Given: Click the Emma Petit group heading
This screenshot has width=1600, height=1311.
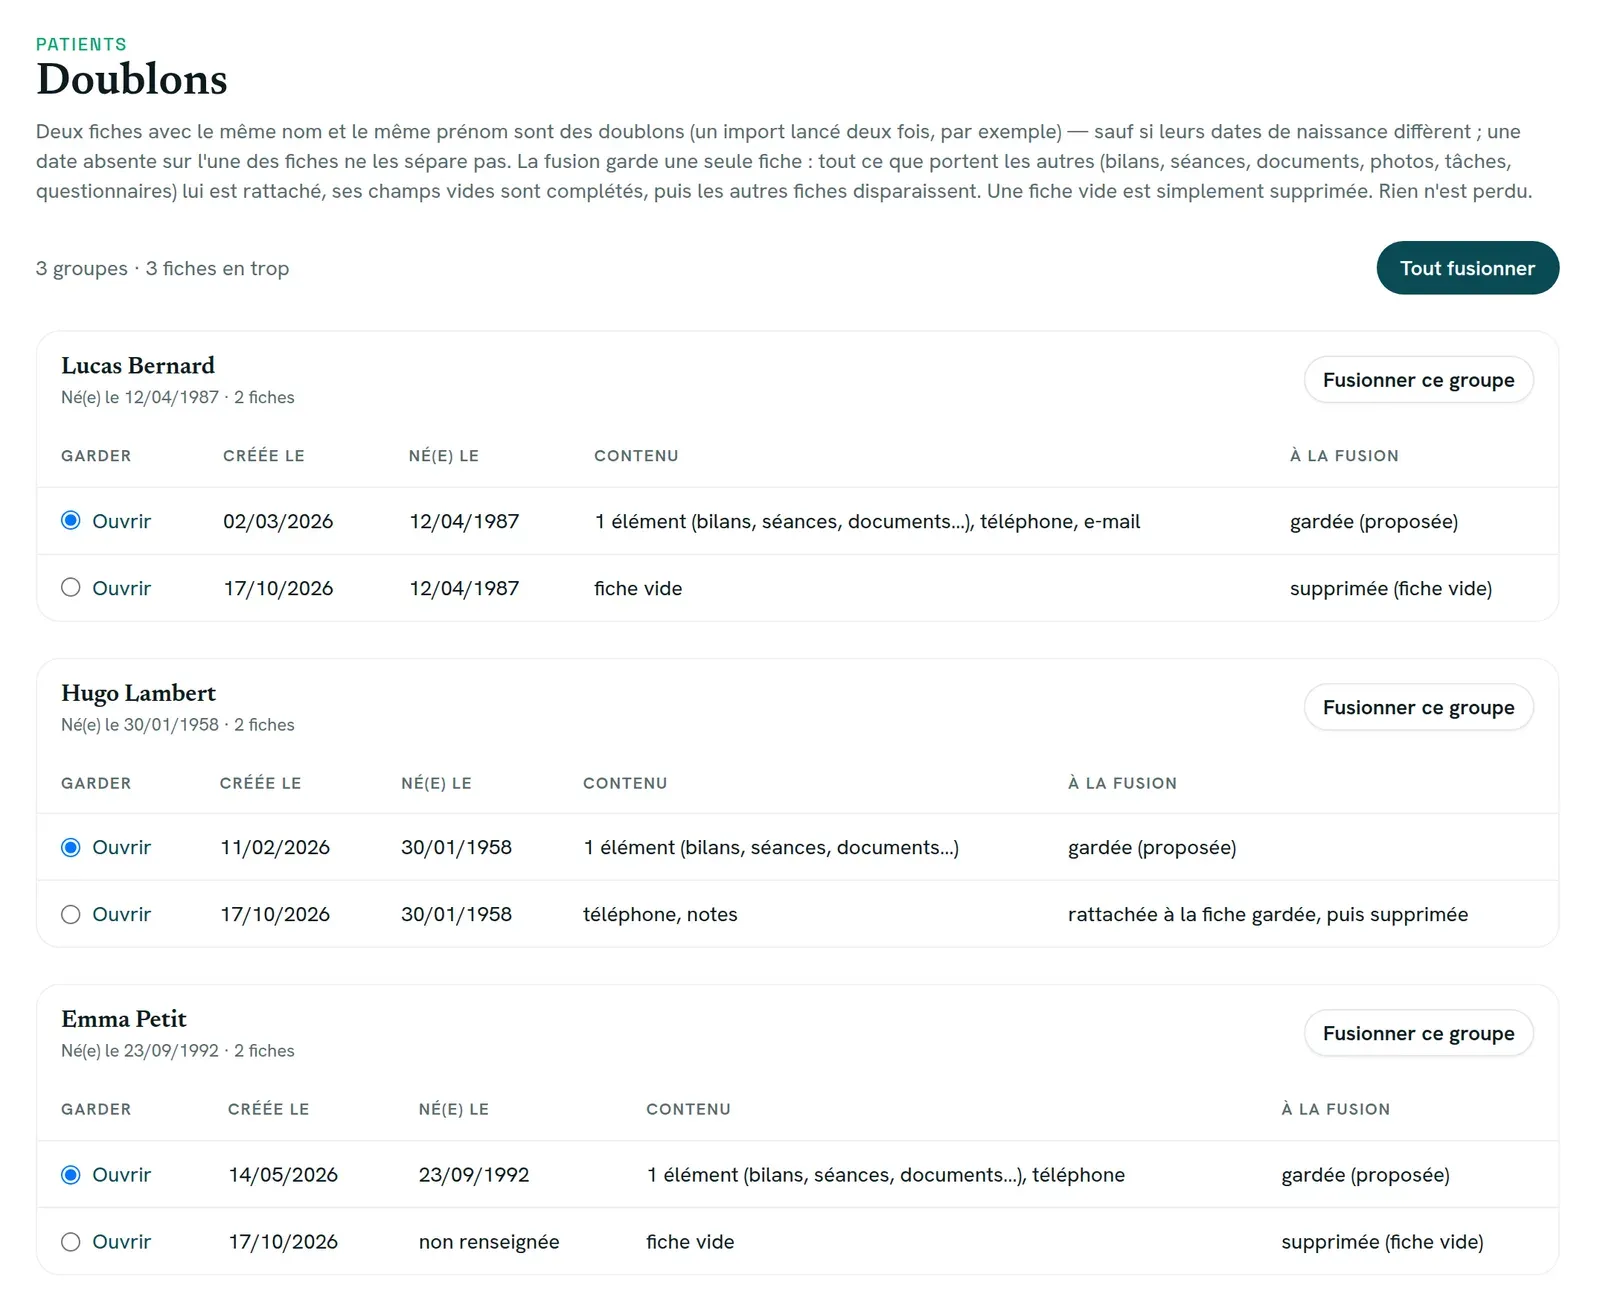Looking at the screenshot, I should 124,1019.
